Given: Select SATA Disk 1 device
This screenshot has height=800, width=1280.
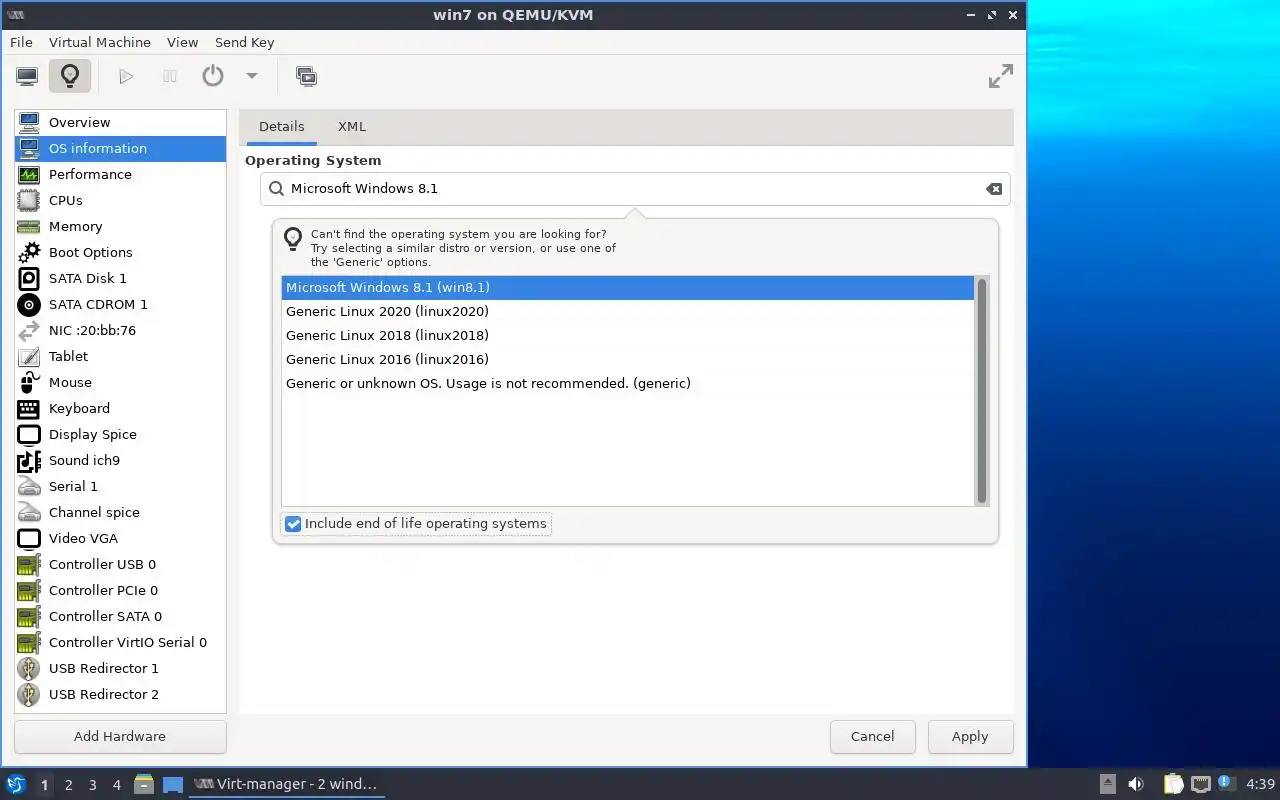Looking at the screenshot, I should pyautogui.click(x=120, y=278).
